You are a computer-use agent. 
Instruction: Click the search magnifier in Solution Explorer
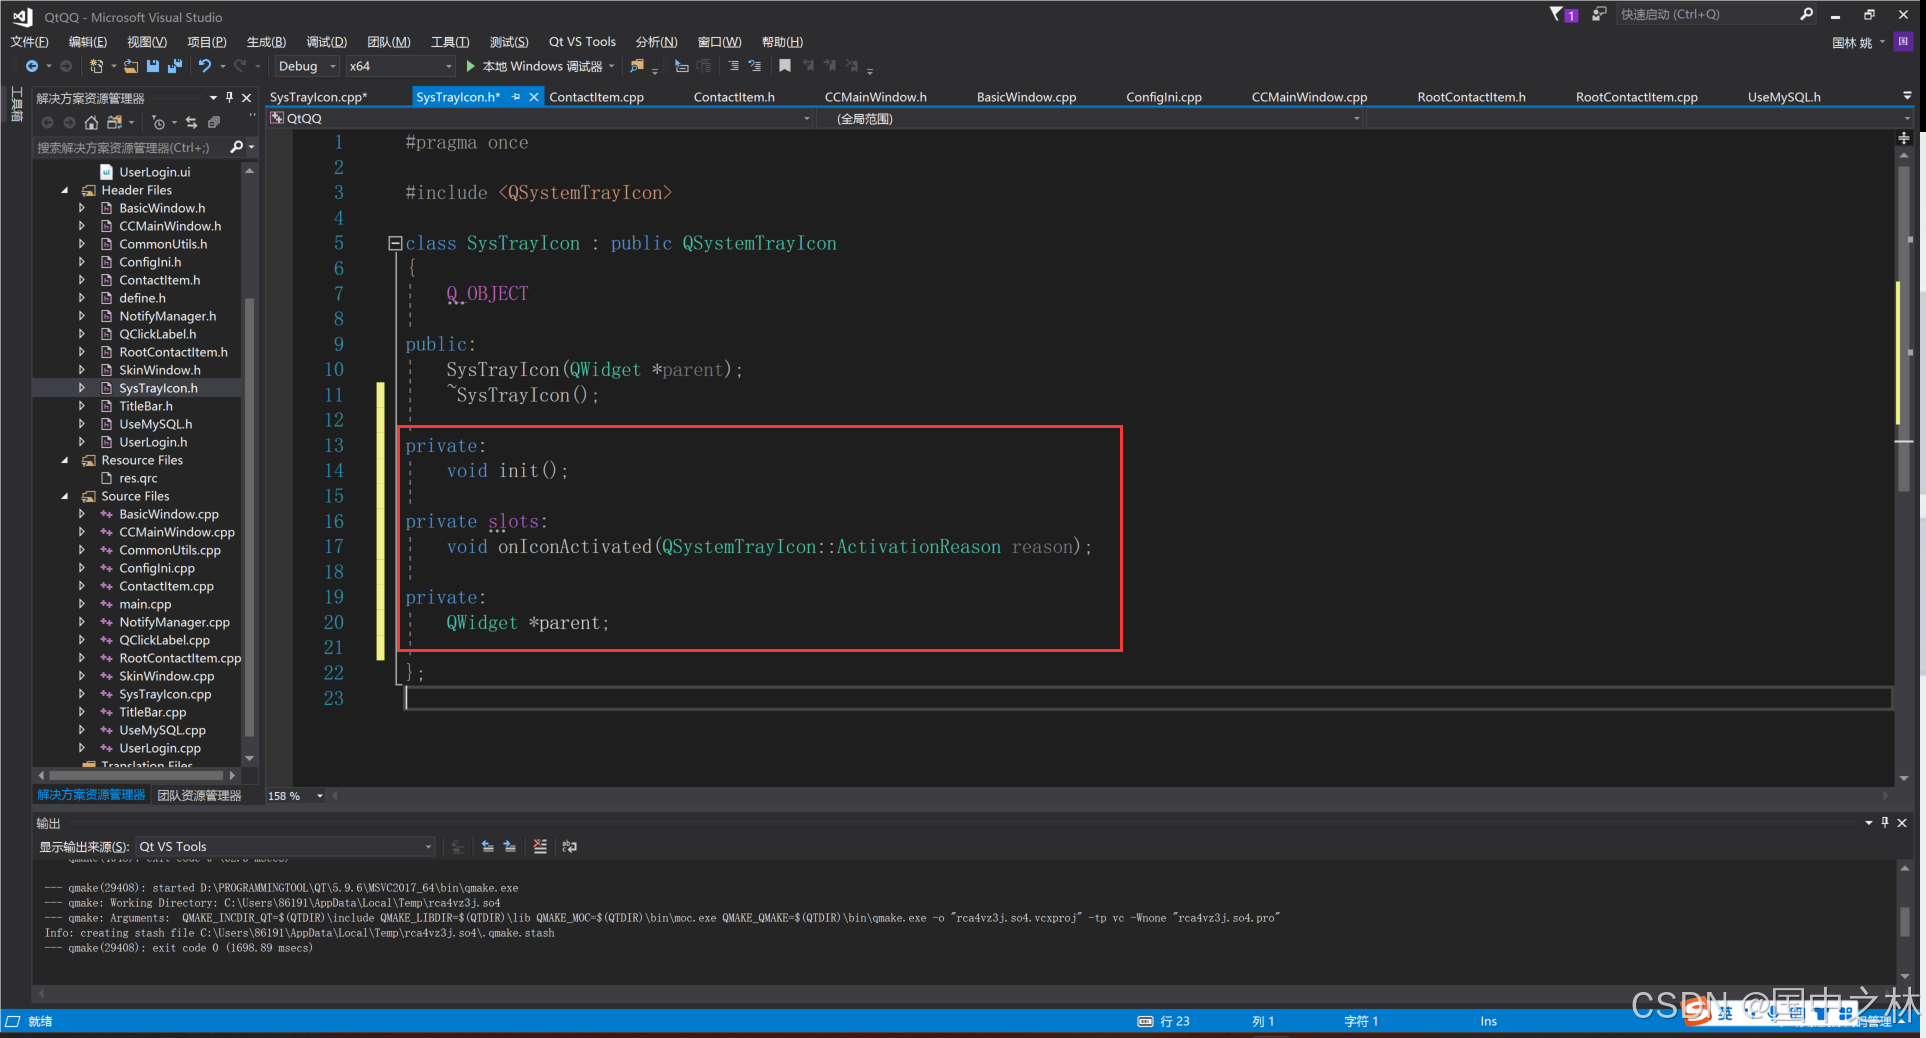(x=237, y=147)
